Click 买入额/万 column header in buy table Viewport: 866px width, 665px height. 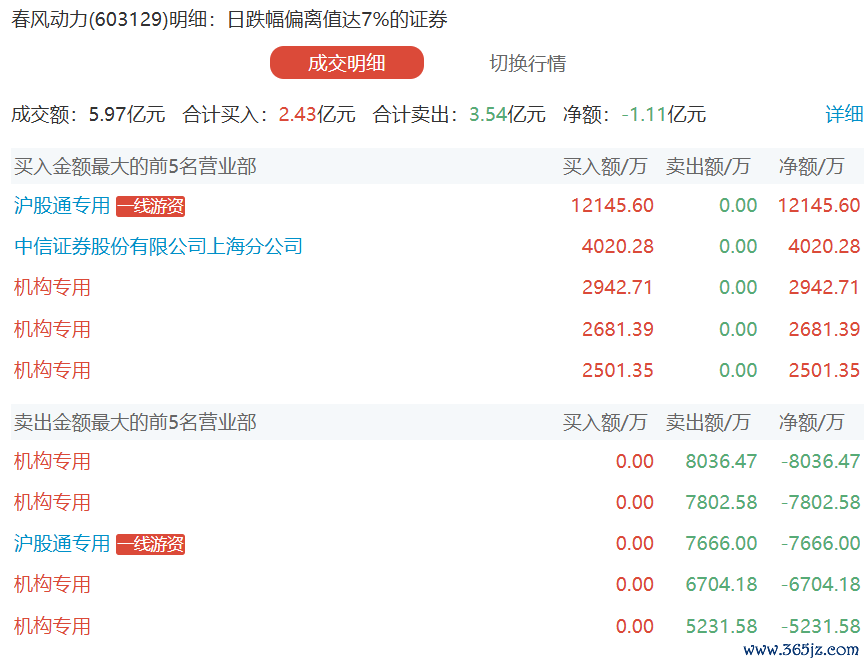[605, 166]
